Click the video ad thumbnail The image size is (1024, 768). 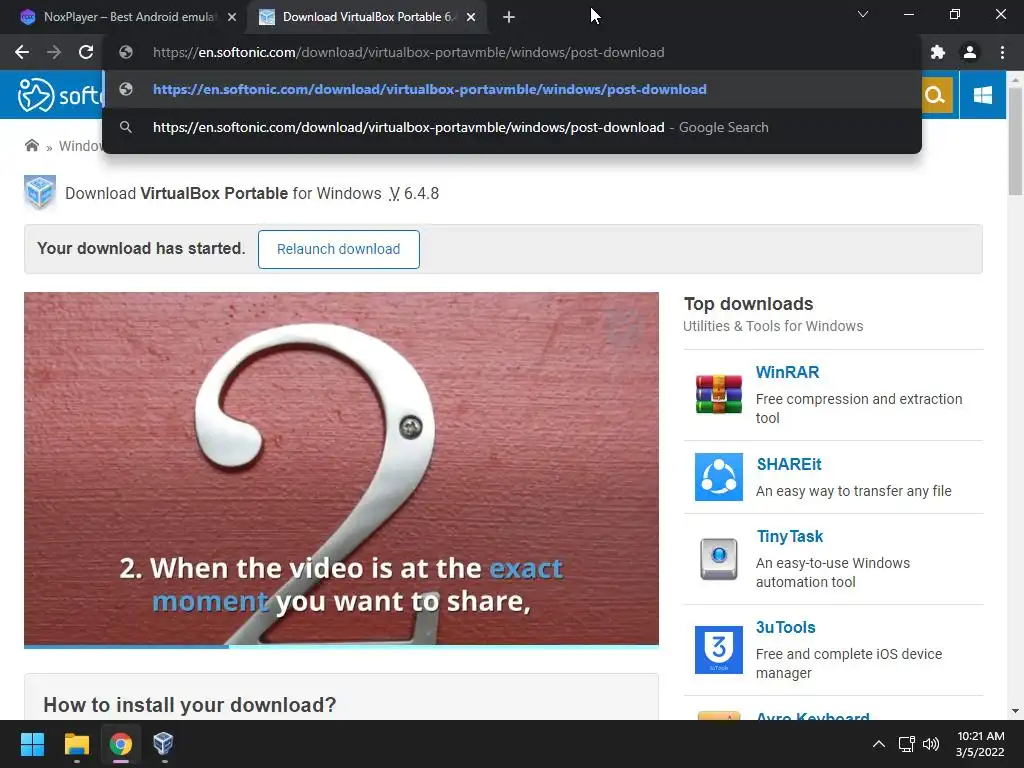click(x=341, y=468)
